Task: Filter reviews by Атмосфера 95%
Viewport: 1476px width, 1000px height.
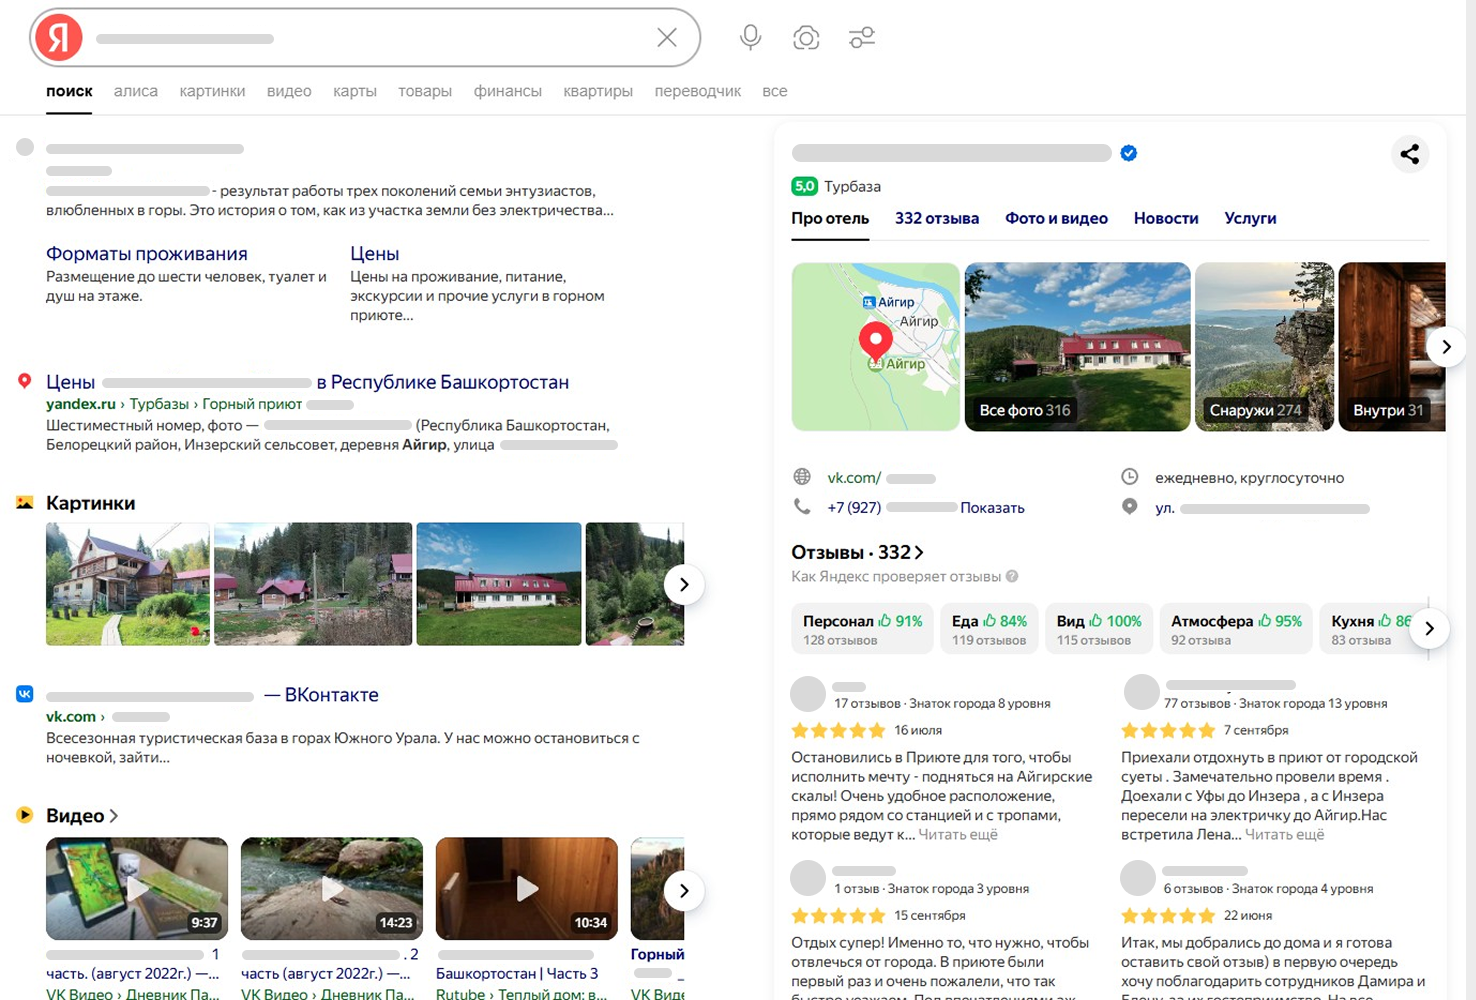Action: [x=1236, y=629]
